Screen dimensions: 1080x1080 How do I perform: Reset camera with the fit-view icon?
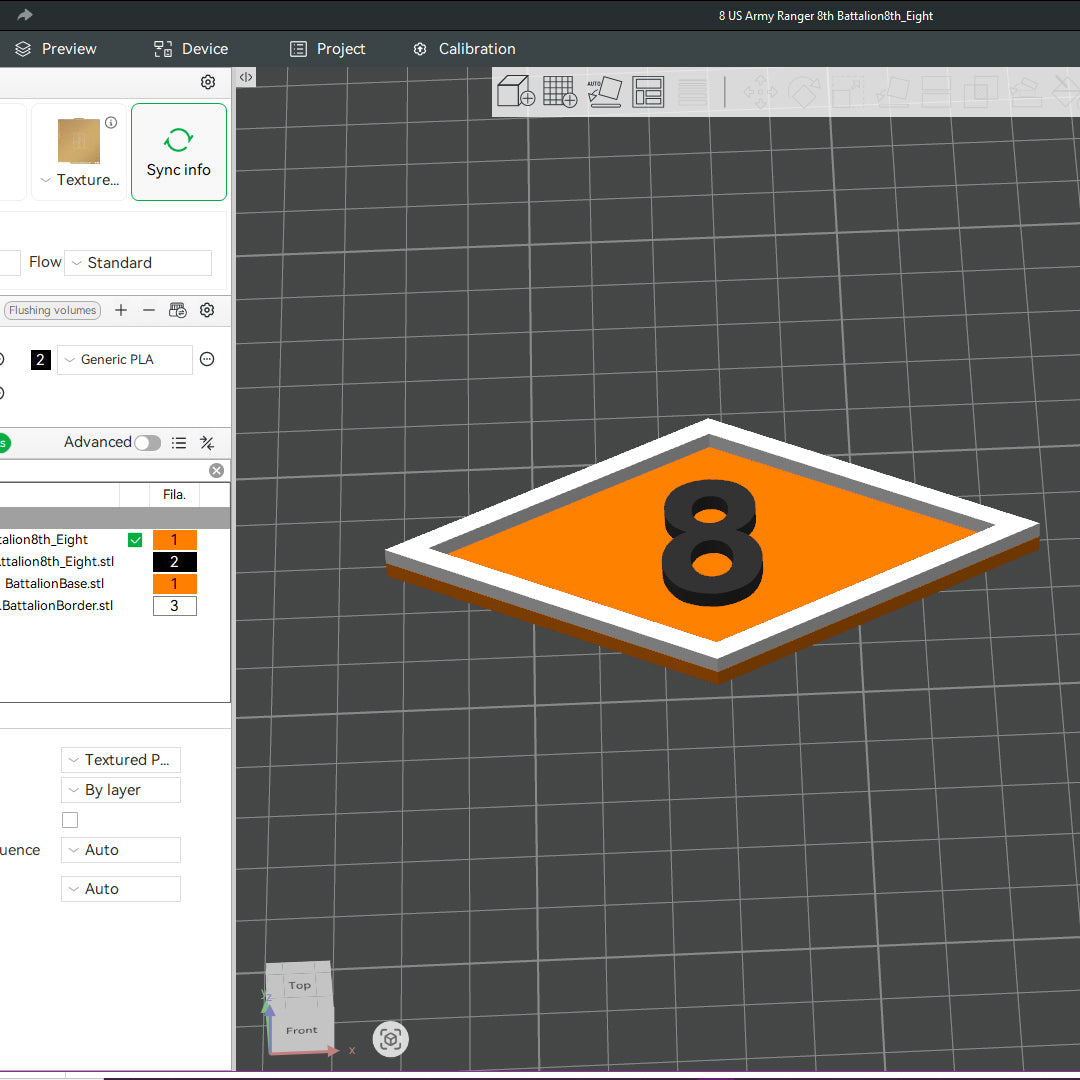(391, 1040)
